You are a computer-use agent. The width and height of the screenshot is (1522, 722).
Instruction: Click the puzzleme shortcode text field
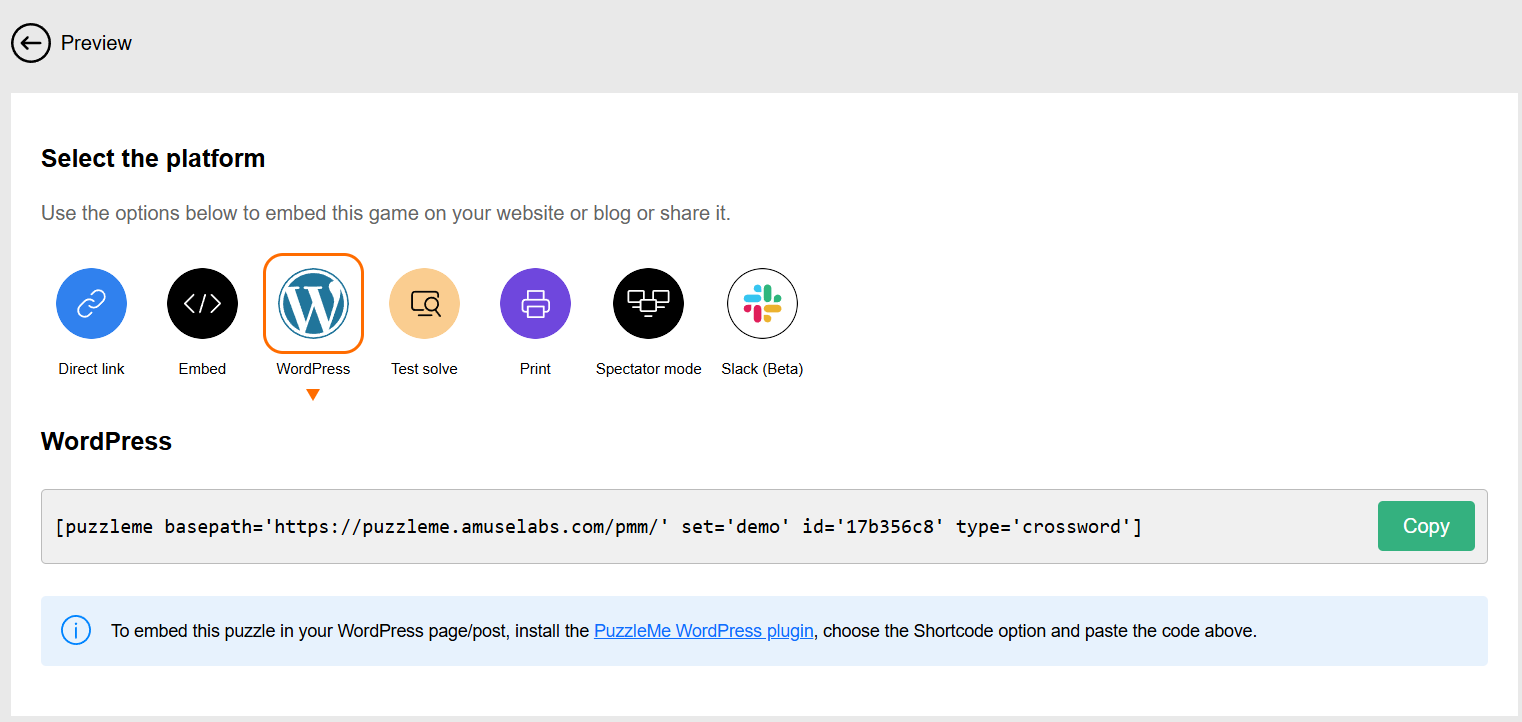pos(764,526)
